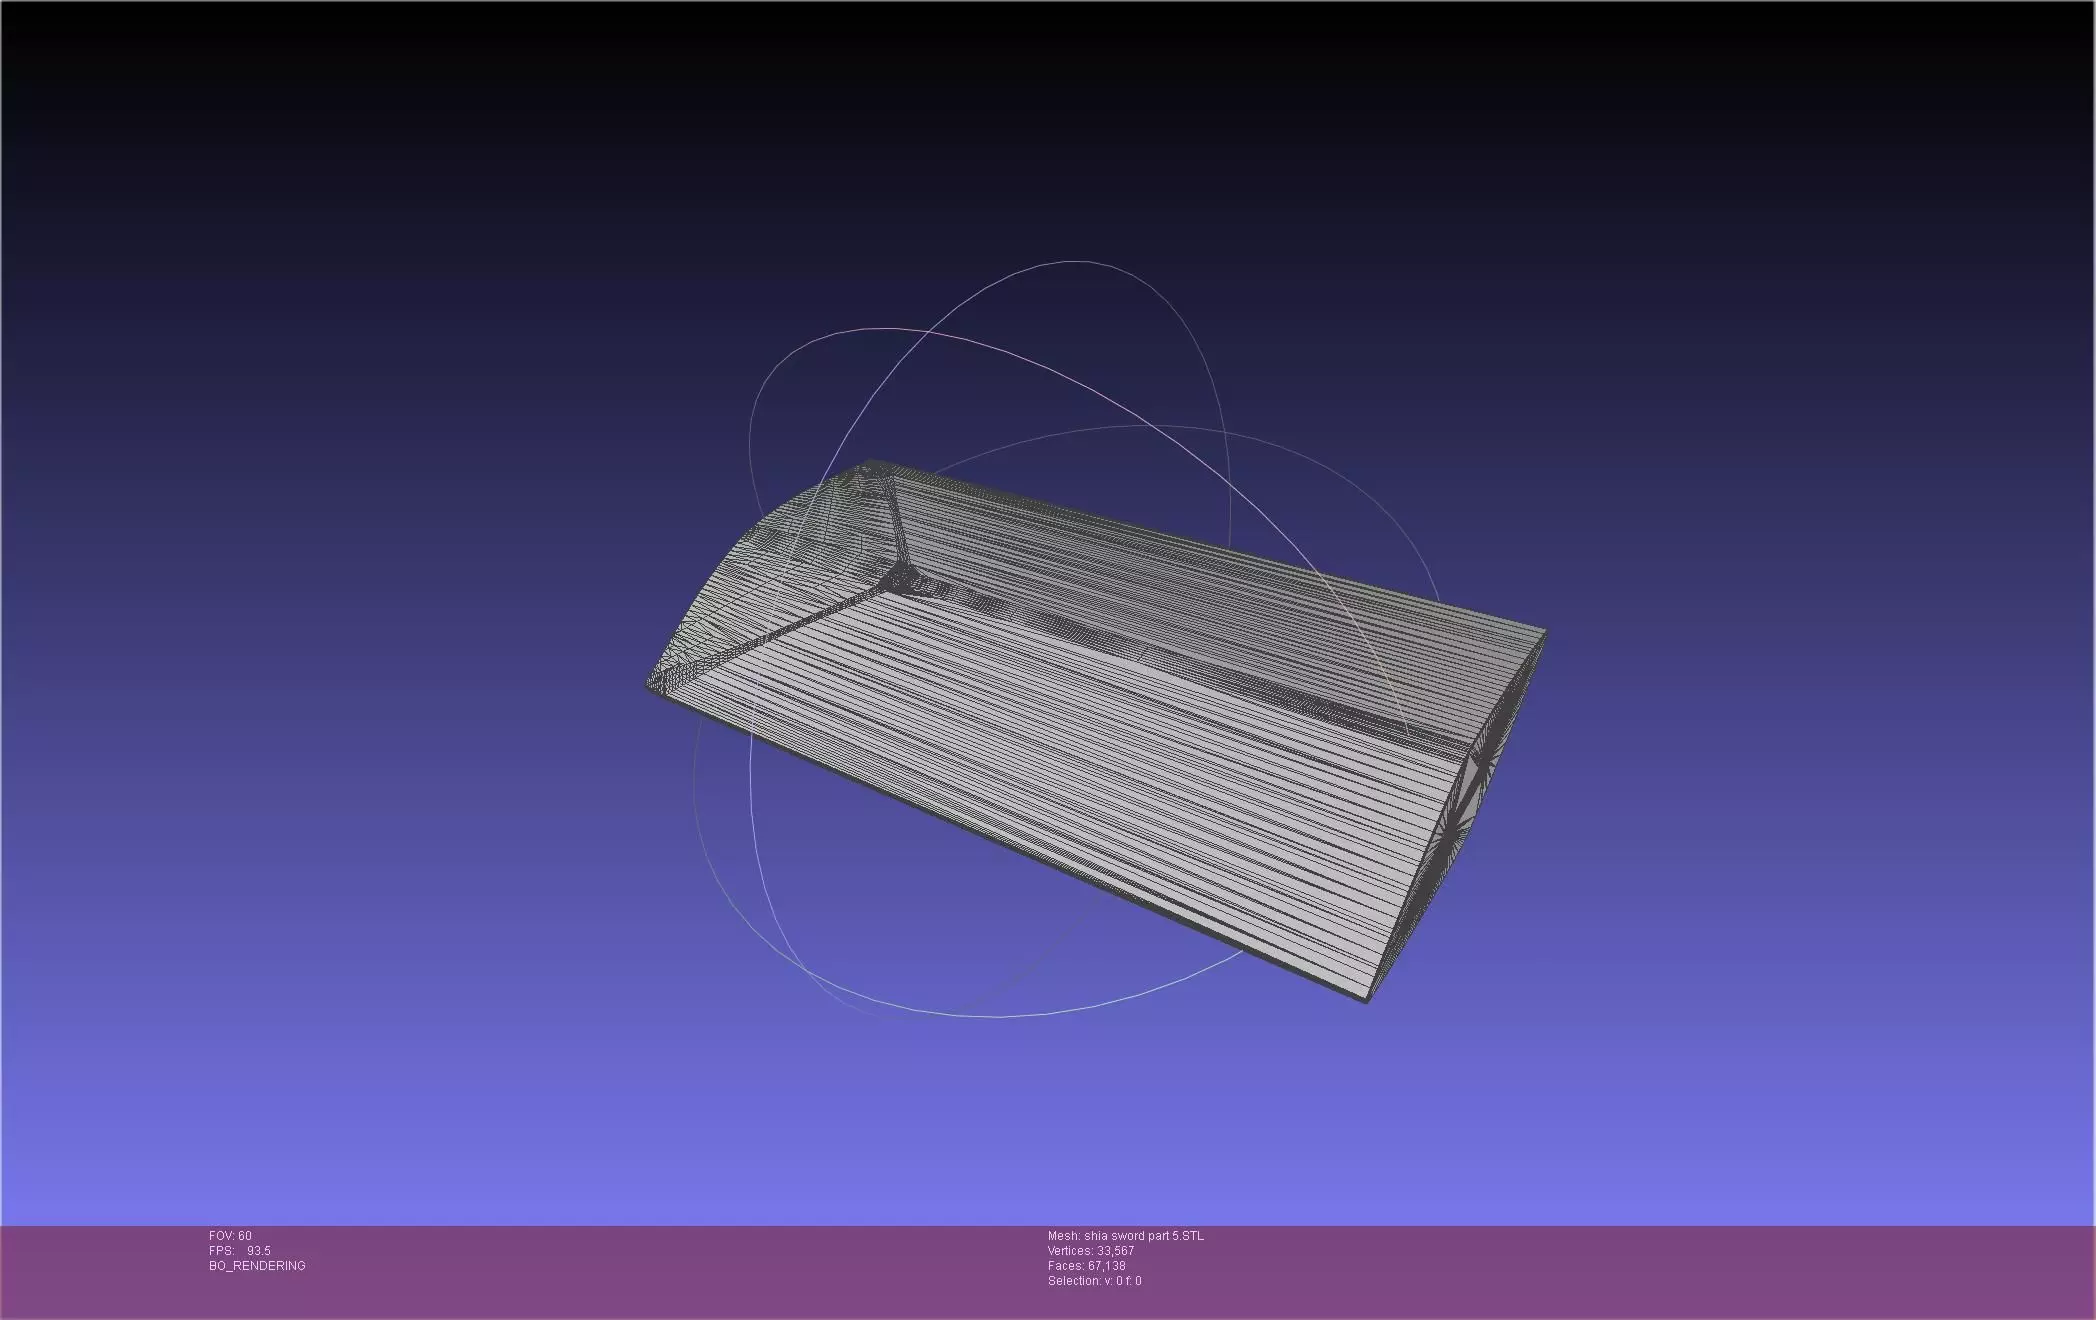The image size is (2096, 1320).
Task: Click the Vertices: 33,567 count text
Action: [1091, 1251]
